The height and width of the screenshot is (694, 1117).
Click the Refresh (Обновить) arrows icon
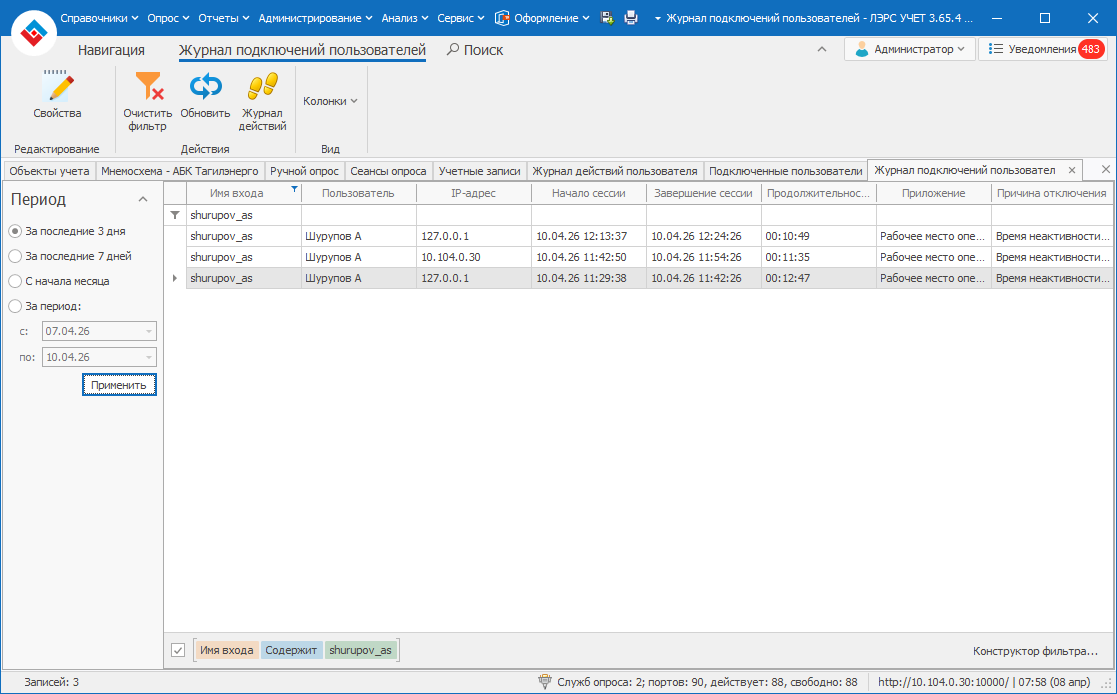pyautogui.click(x=205, y=88)
